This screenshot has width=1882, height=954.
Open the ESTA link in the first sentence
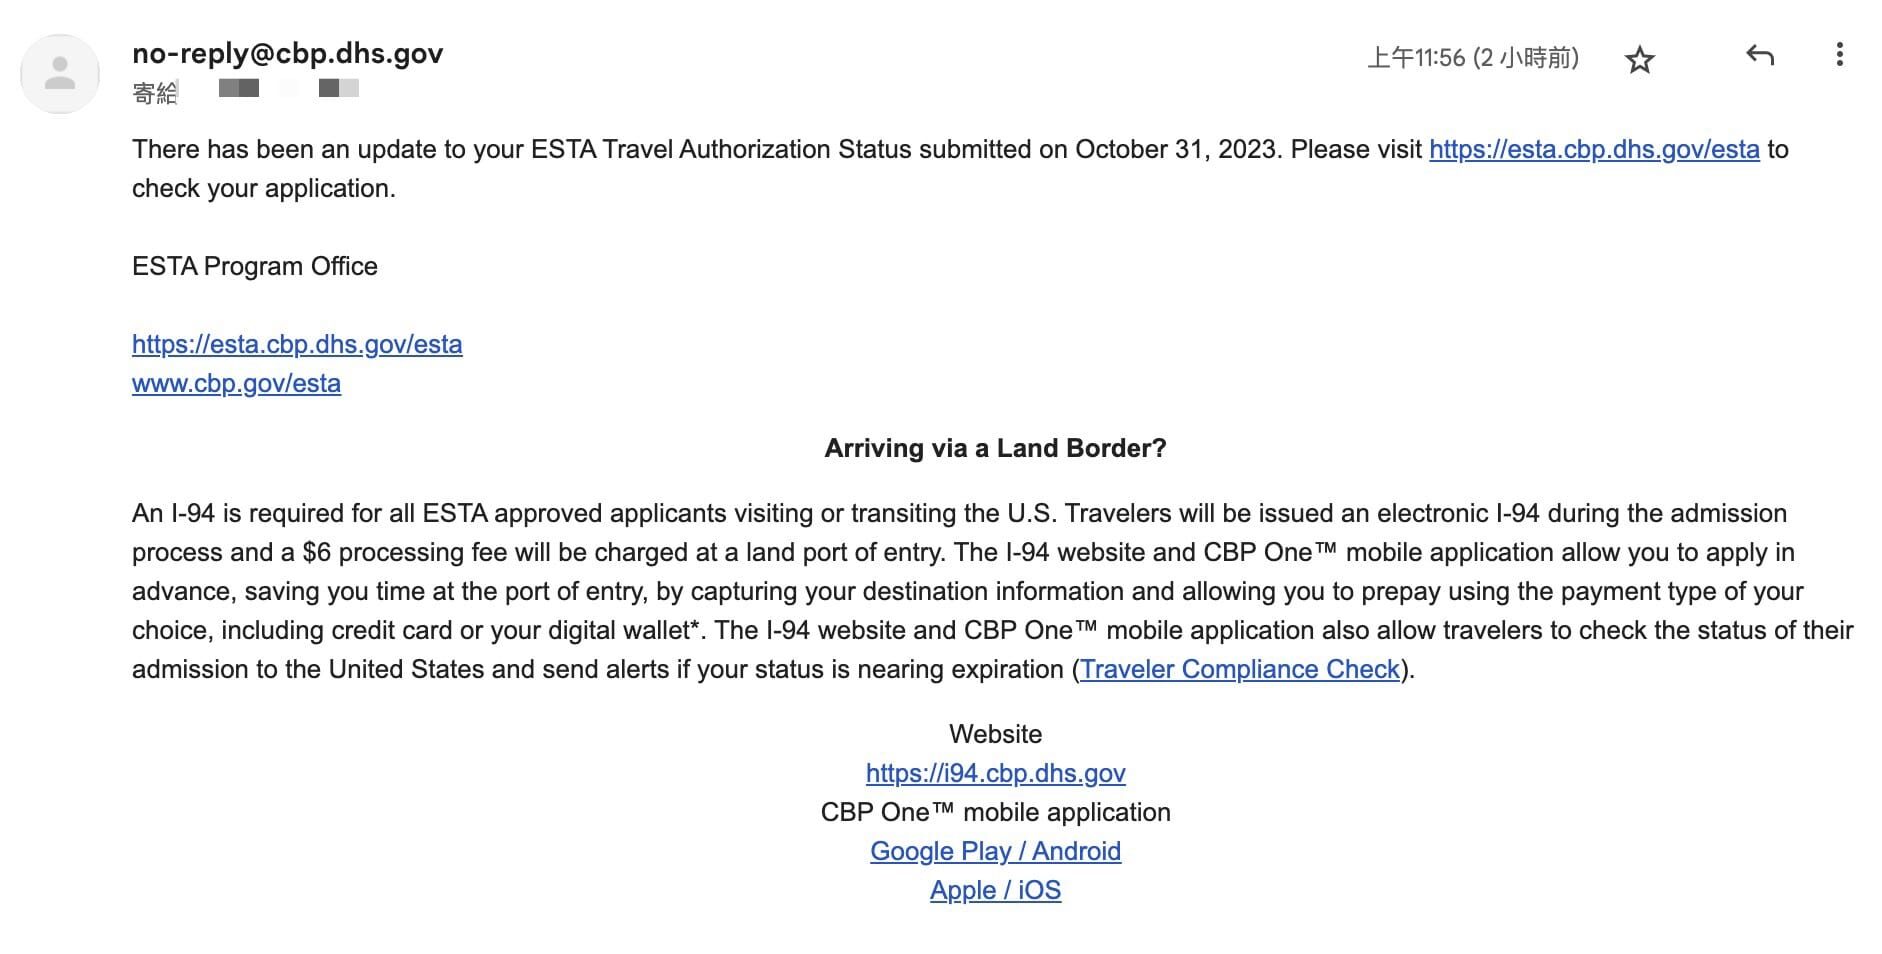click(x=1593, y=150)
